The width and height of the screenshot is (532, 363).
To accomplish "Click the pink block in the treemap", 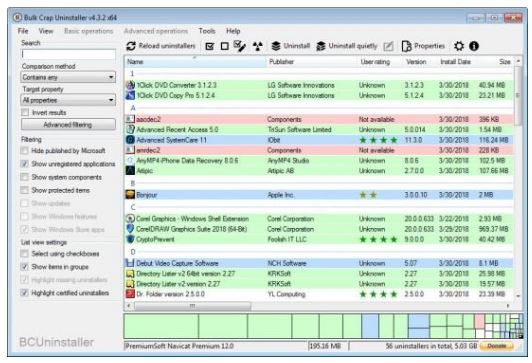I will pyautogui.click(x=479, y=321).
